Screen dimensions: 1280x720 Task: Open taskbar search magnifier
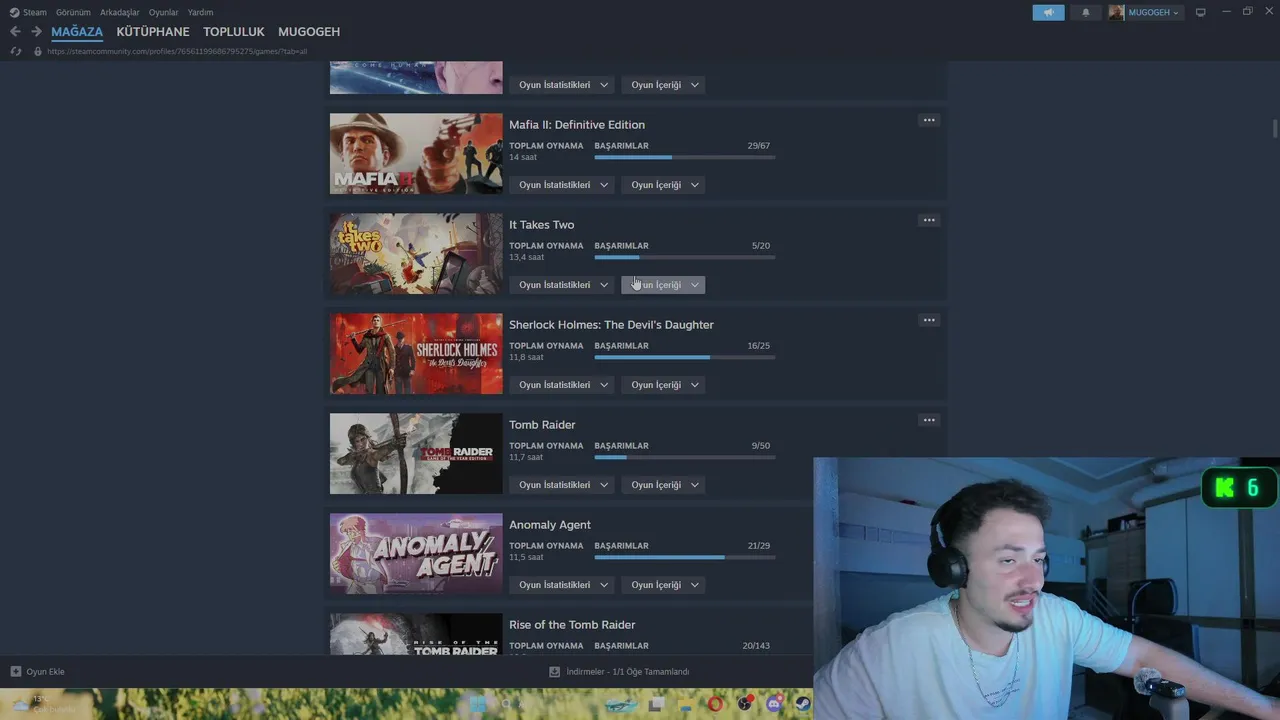pos(507,704)
